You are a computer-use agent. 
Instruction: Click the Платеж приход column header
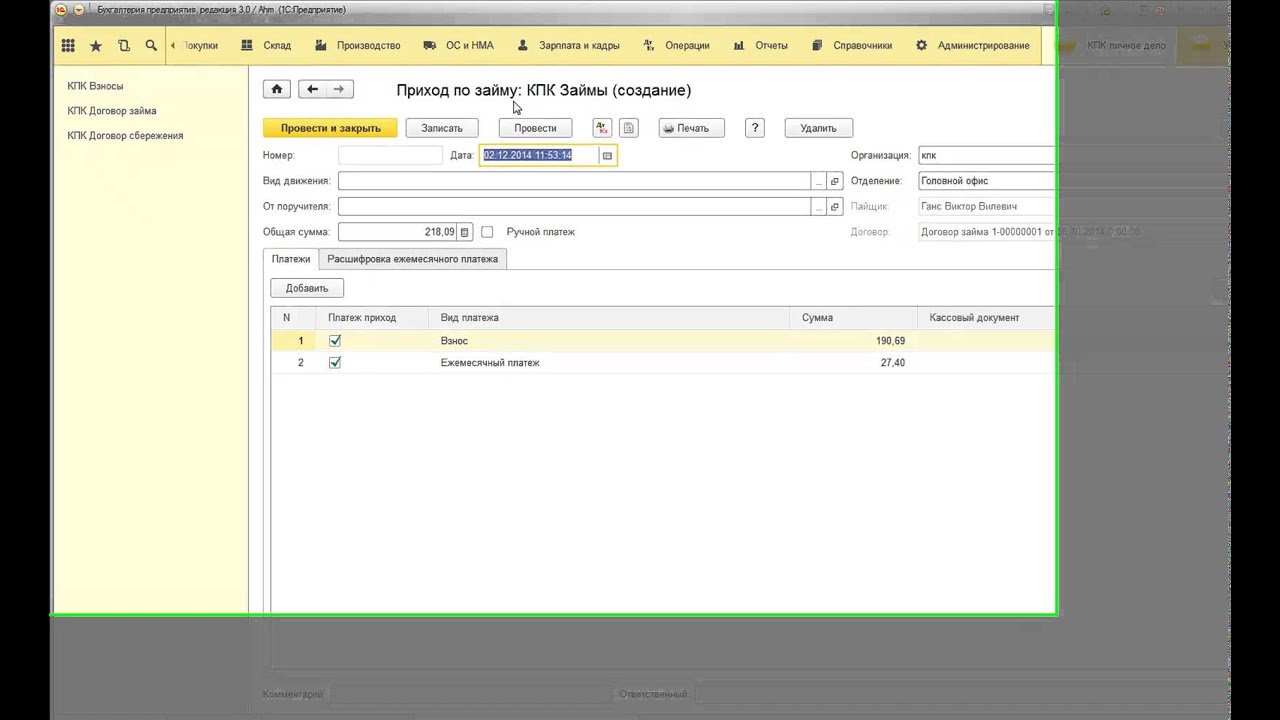click(373, 318)
